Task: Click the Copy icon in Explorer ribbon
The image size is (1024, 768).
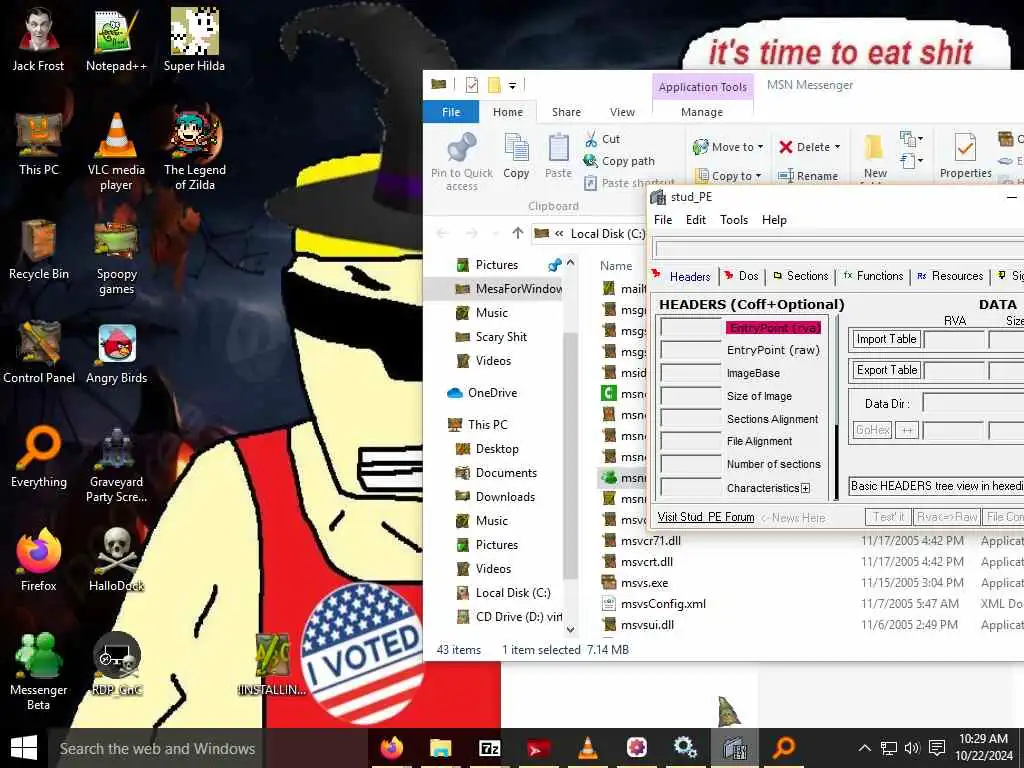Action: tap(516, 155)
